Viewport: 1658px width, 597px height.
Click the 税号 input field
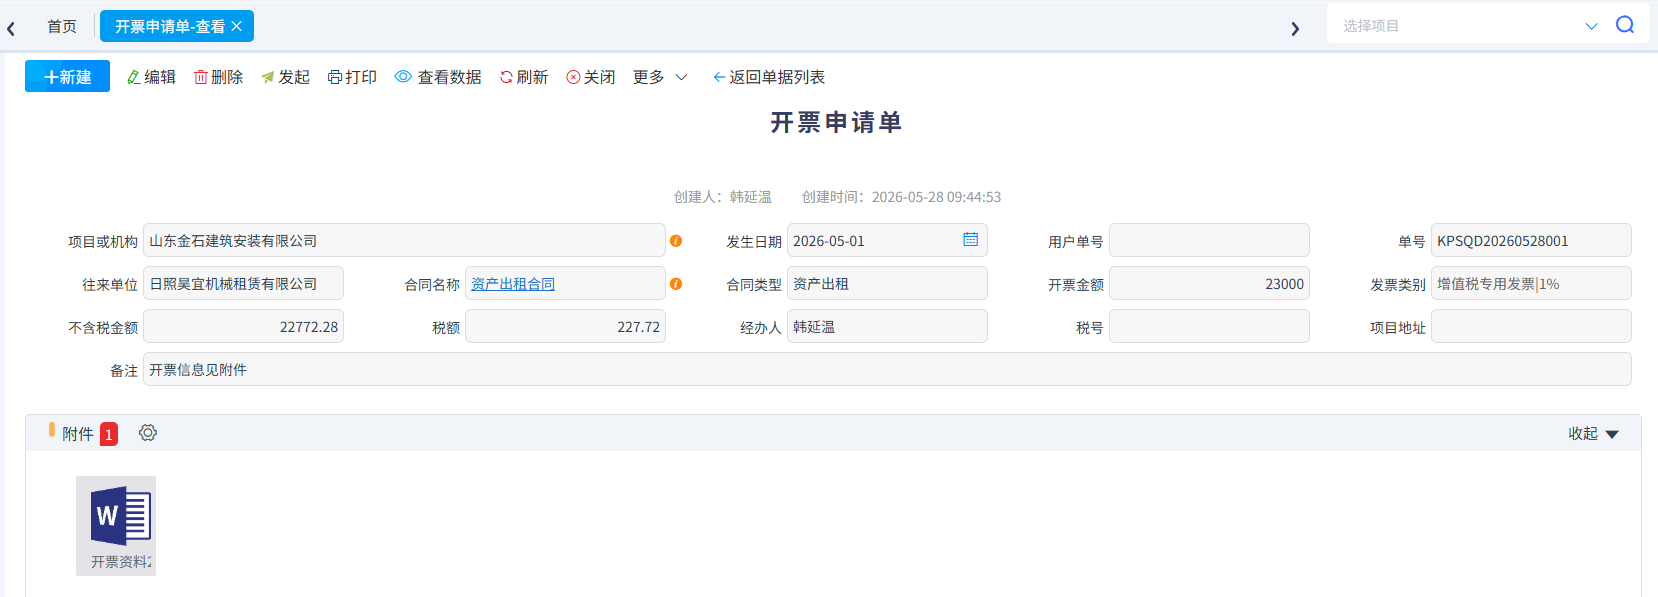(x=1209, y=326)
